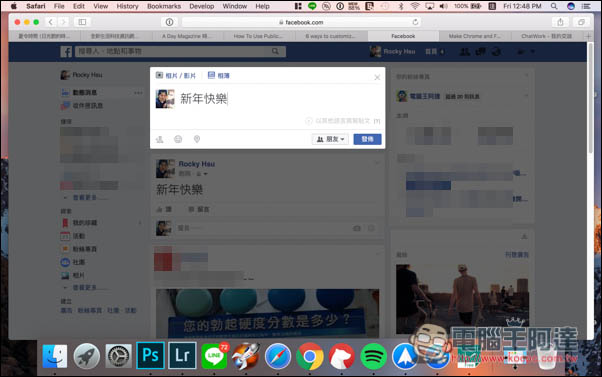Open Lightroom from the Dock
Screen dimensions: 602x377
click(x=182, y=356)
